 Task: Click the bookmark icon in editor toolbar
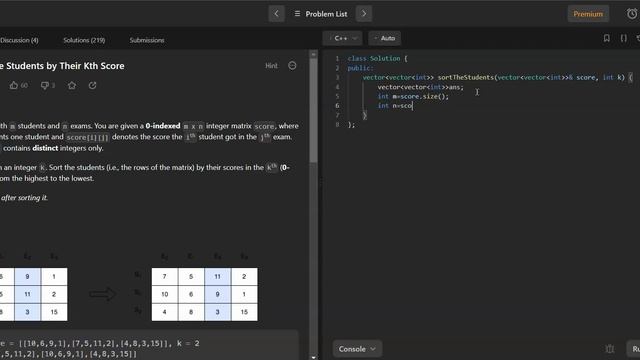[607, 38]
